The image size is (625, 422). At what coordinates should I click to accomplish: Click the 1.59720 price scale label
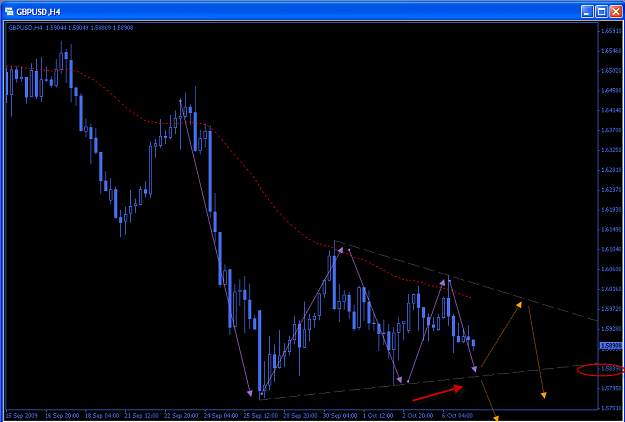point(613,309)
